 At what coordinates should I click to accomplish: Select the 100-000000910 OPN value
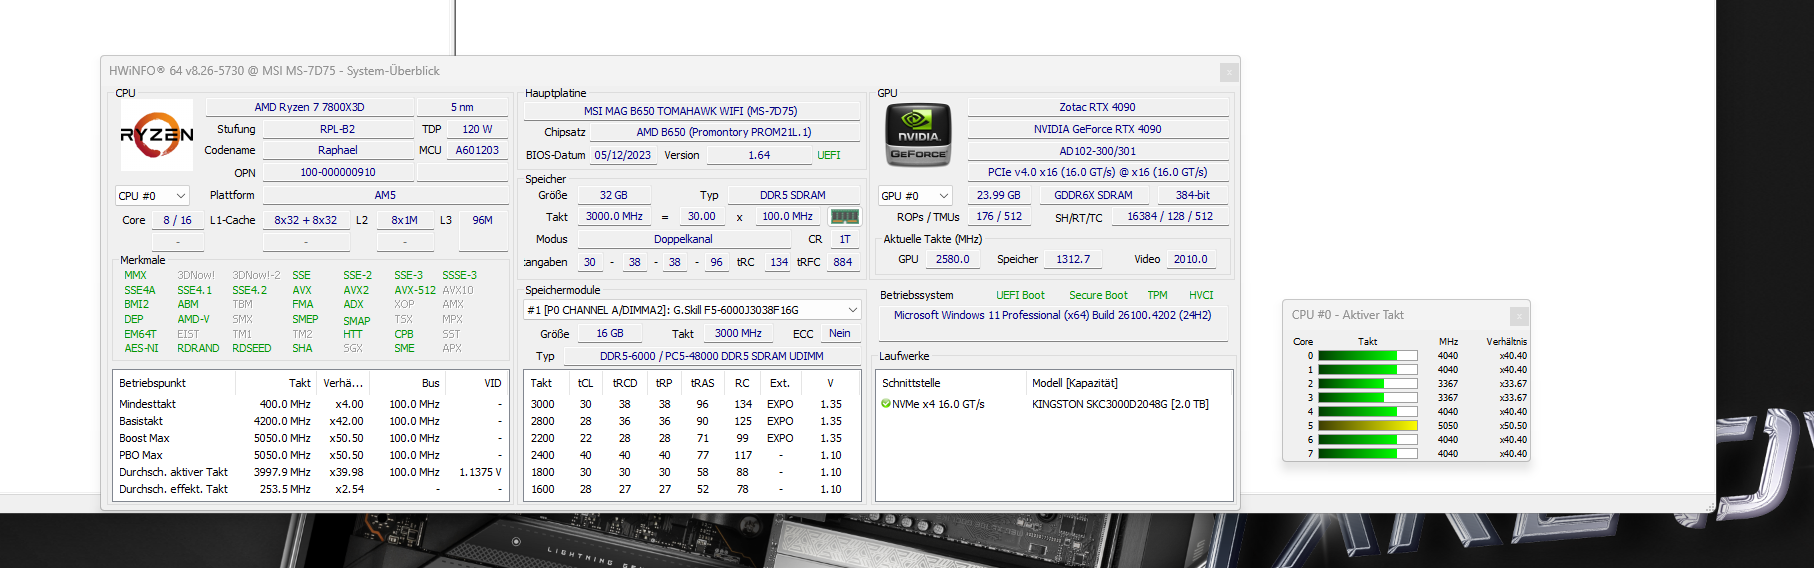pyautogui.click(x=337, y=172)
